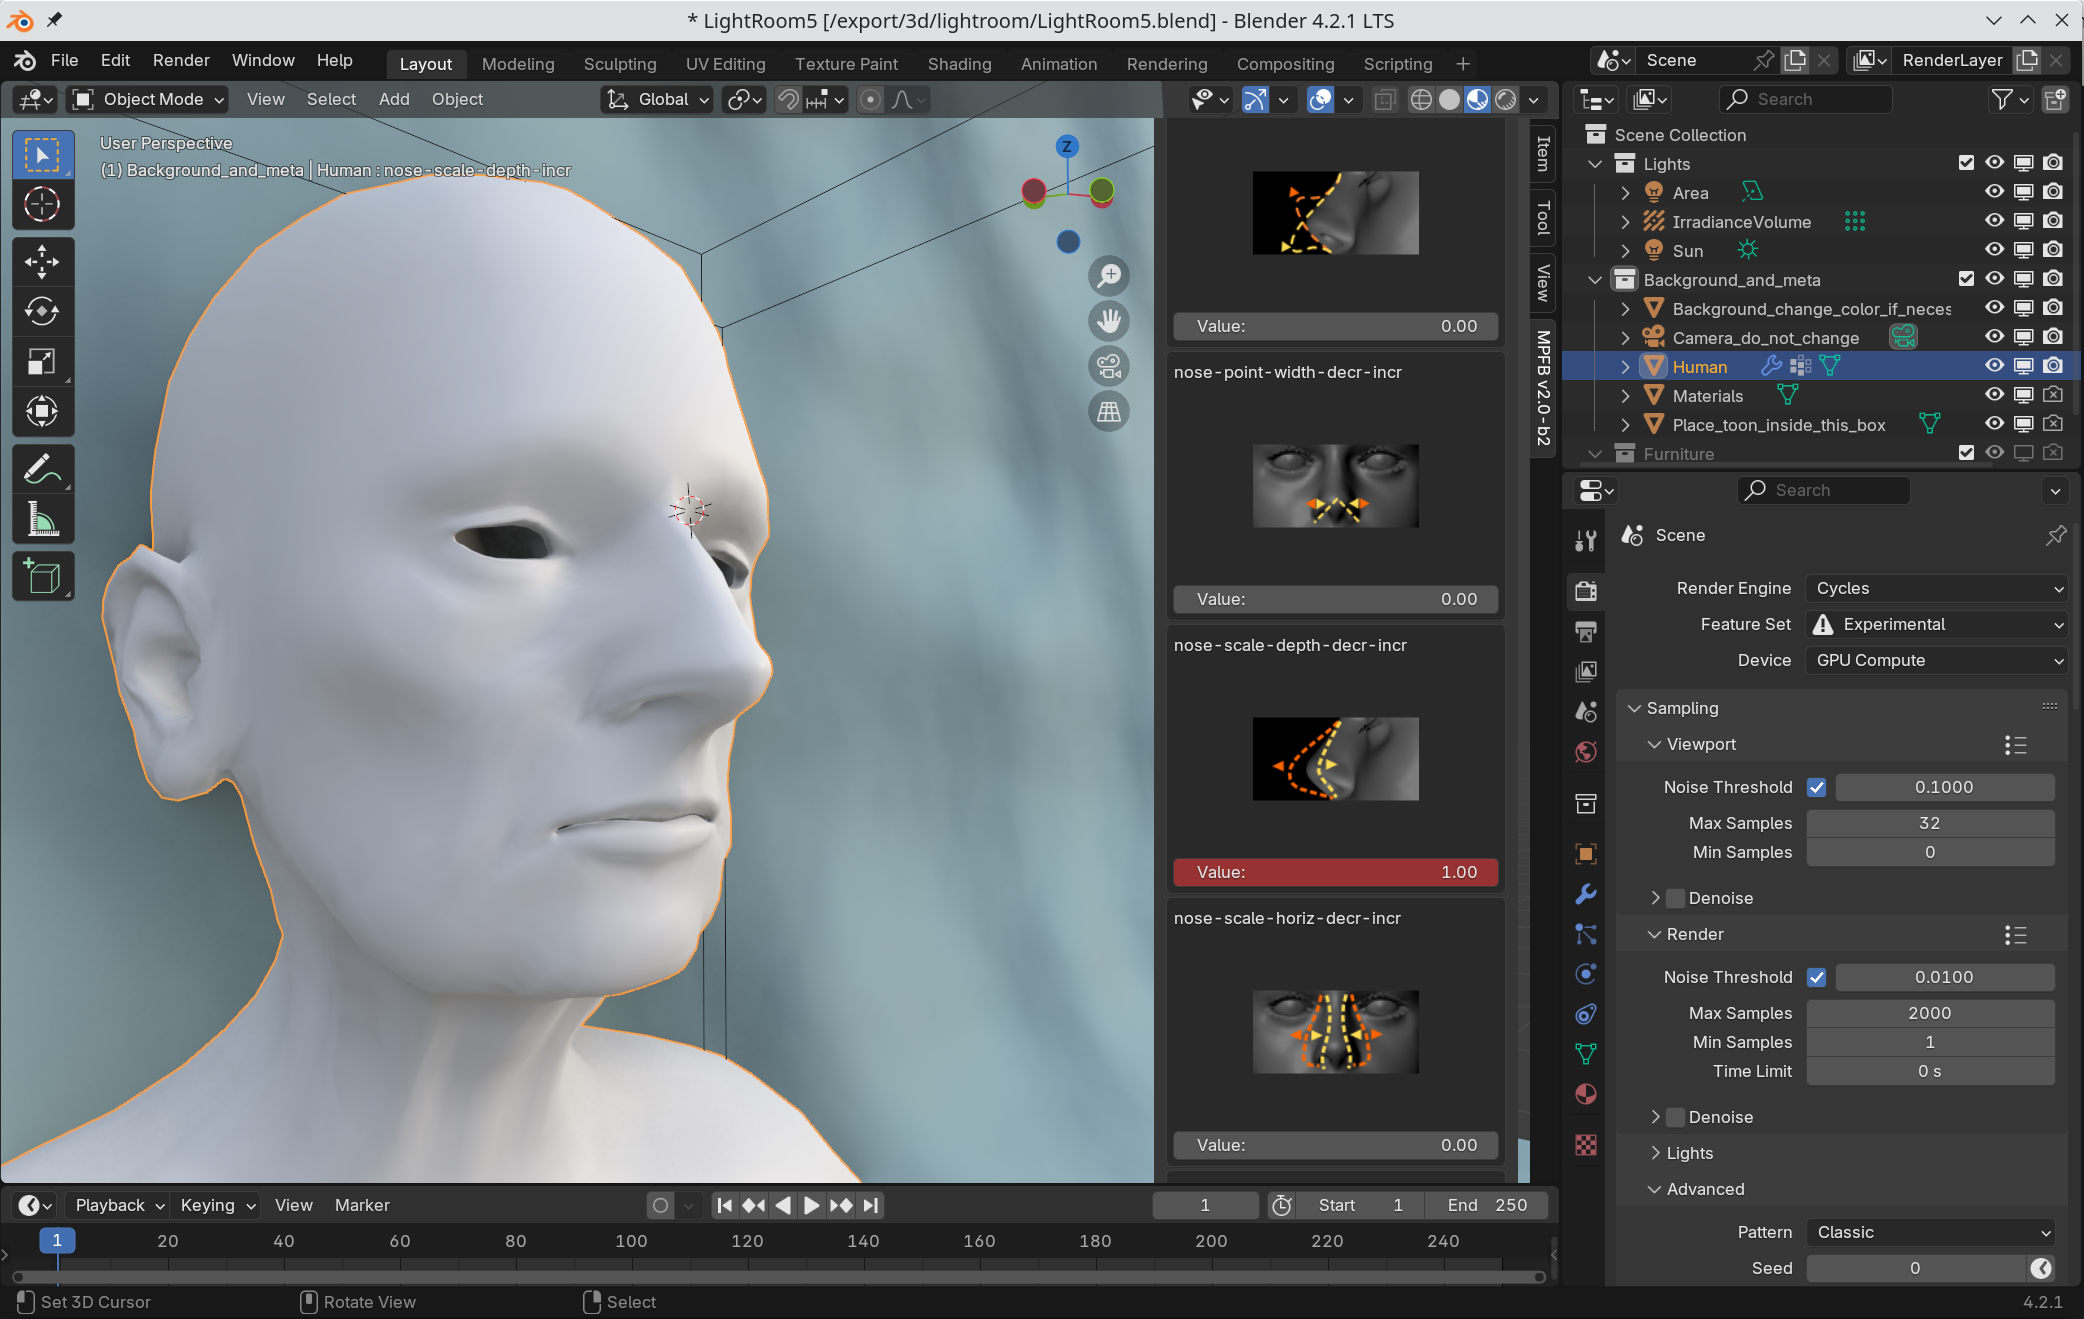Select the Add Cube tool
The width and height of the screenshot is (2084, 1319).
(42, 577)
